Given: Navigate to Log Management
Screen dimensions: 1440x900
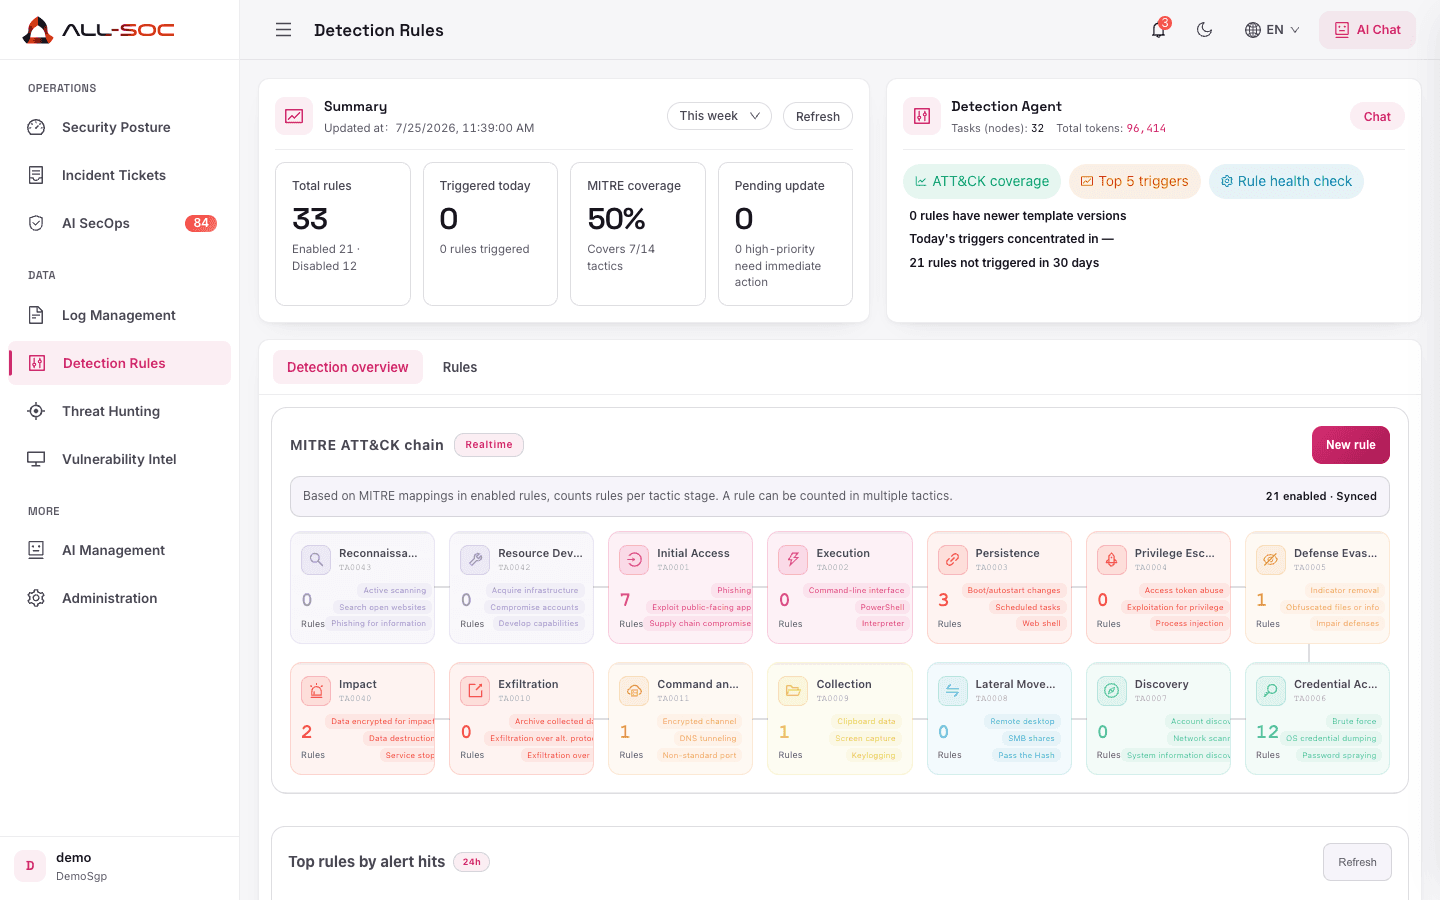Looking at the screenshot, I should (120, 315).
